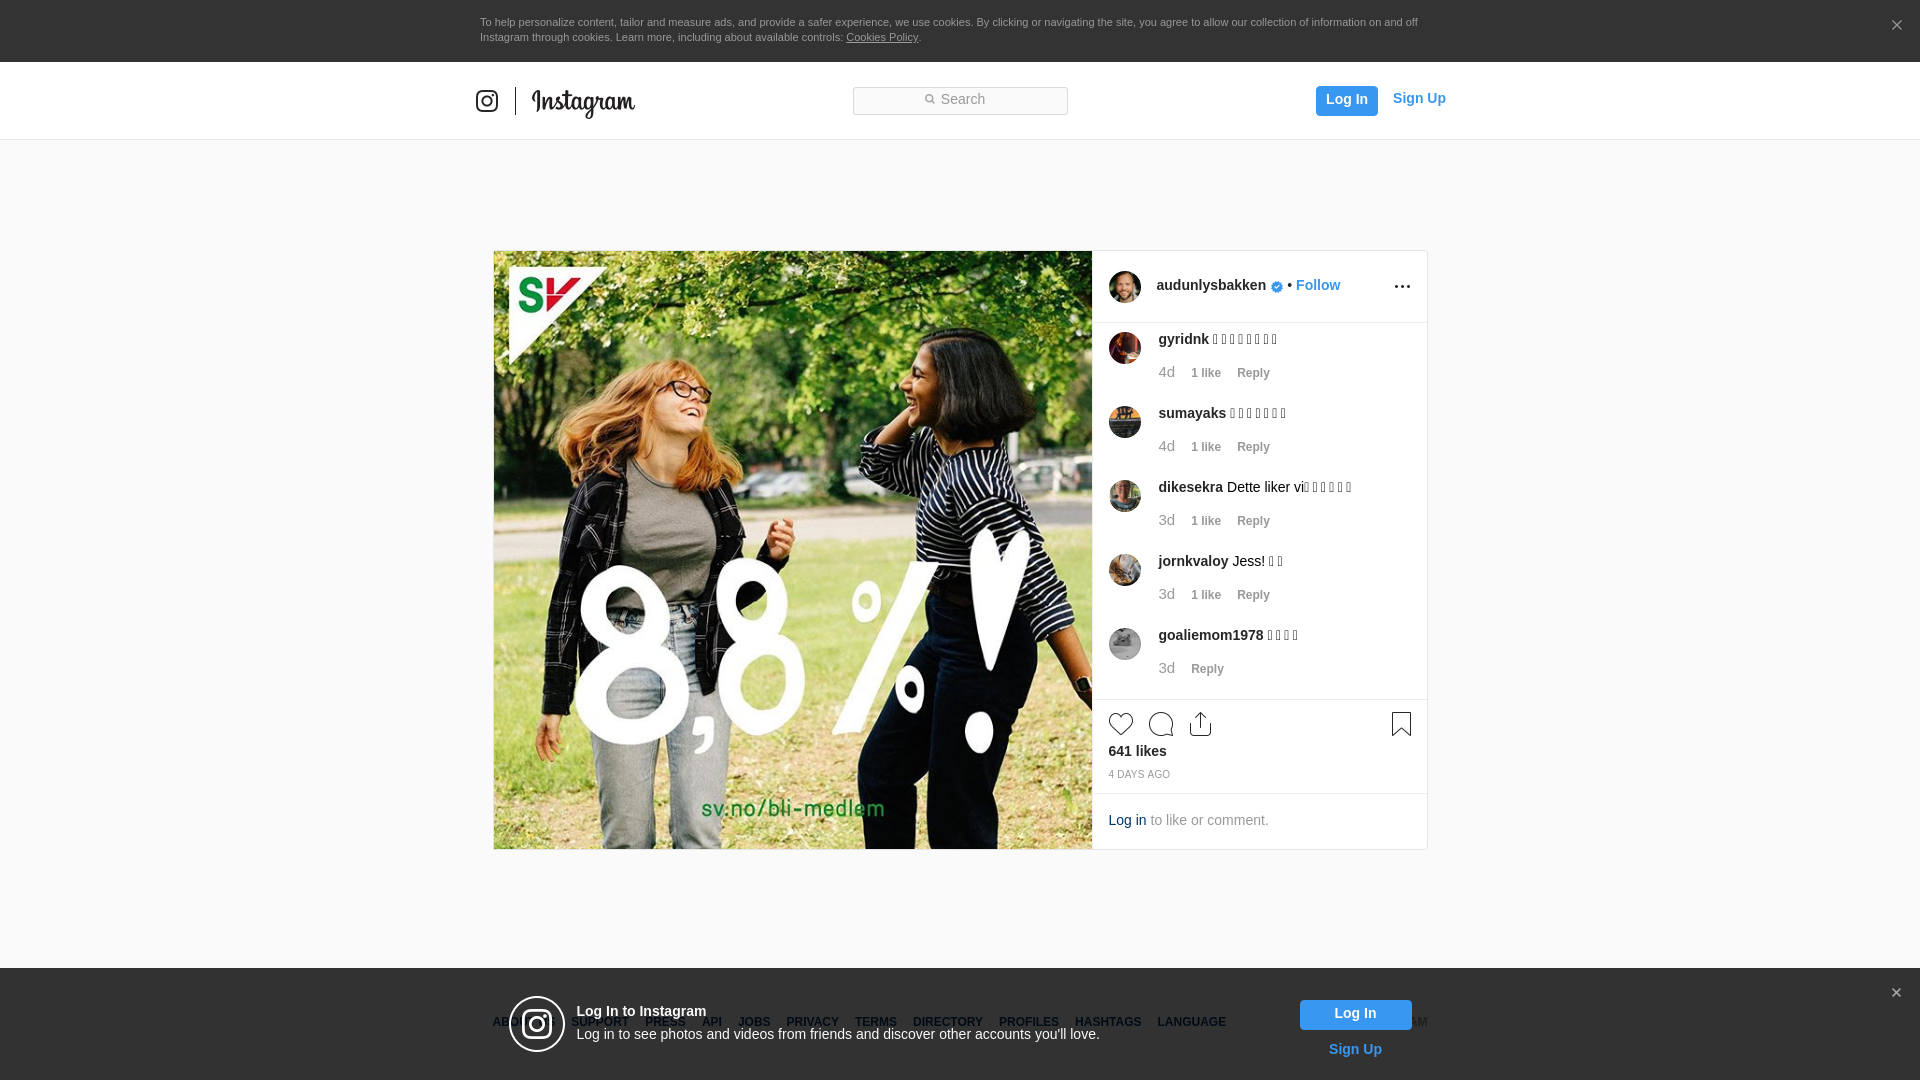Open the LANGUAGE footer selector

1192,1022
